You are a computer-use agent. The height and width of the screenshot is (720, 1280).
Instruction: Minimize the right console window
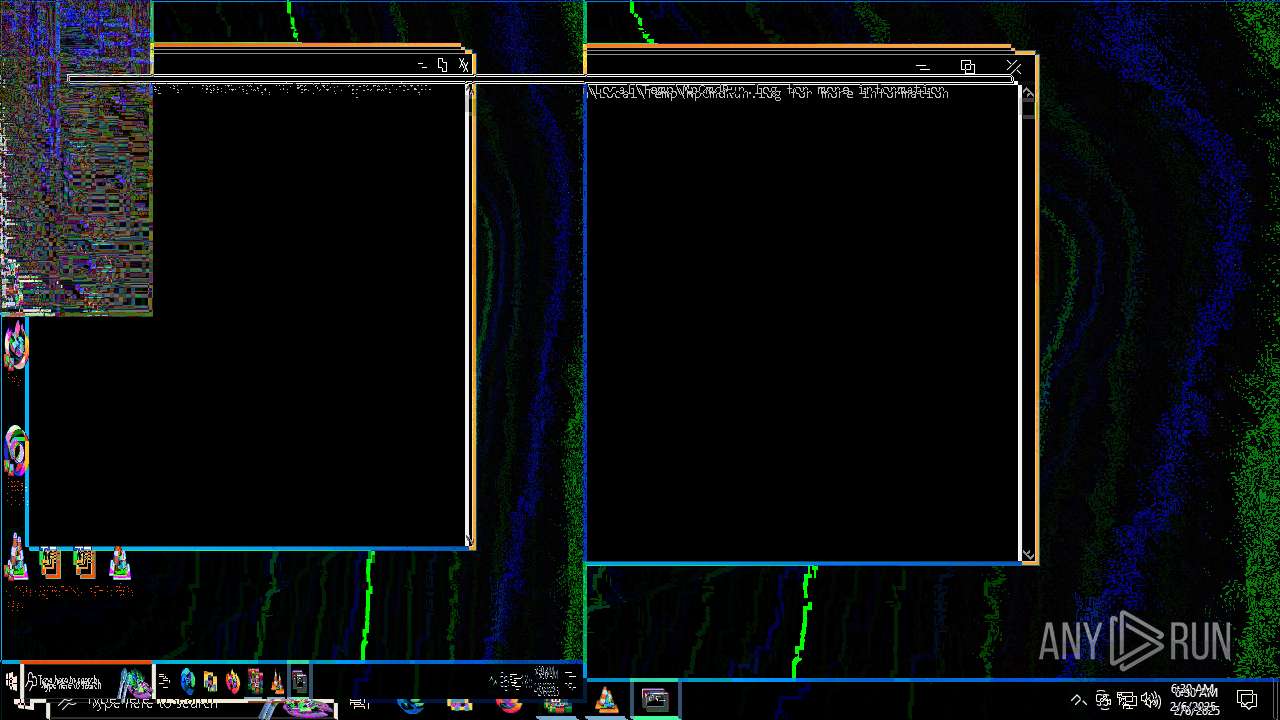point(922,66)
